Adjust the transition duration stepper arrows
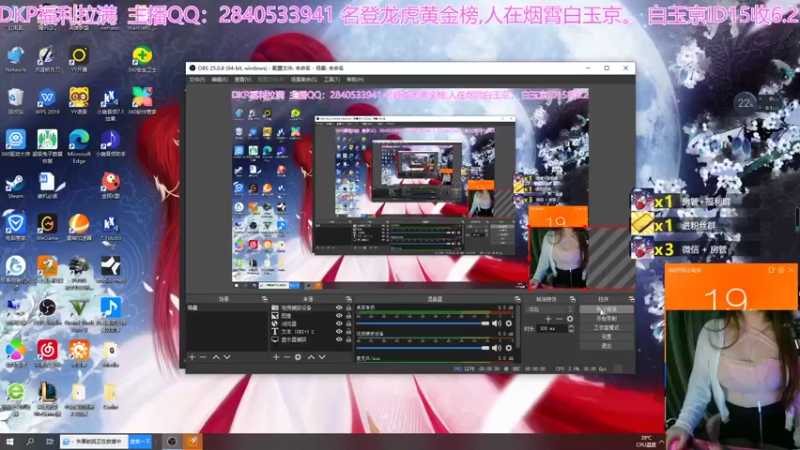Image resolution: width=800 pixels, height=450 pixels. 571,329
